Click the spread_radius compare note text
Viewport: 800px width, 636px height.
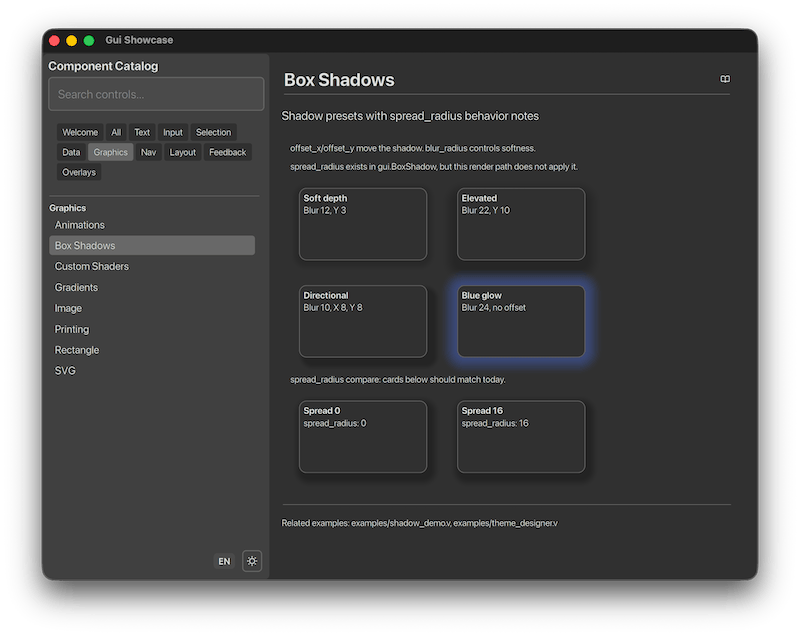397,379
